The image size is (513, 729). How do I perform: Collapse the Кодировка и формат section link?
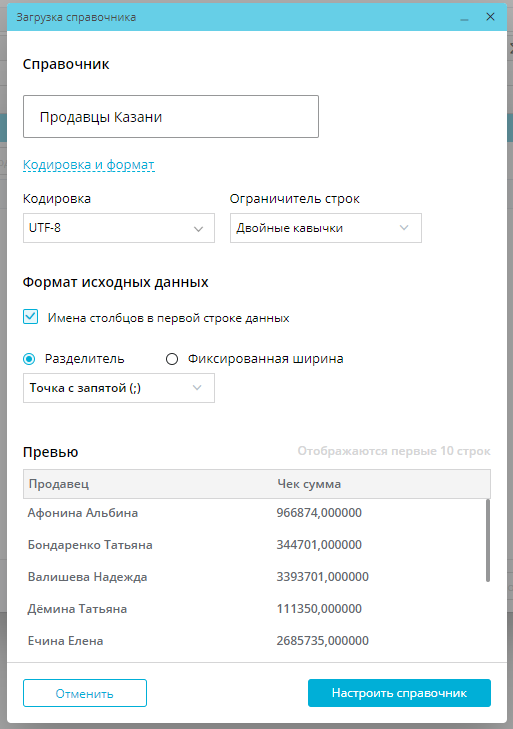pyautogui.click(x=88, y=165)
